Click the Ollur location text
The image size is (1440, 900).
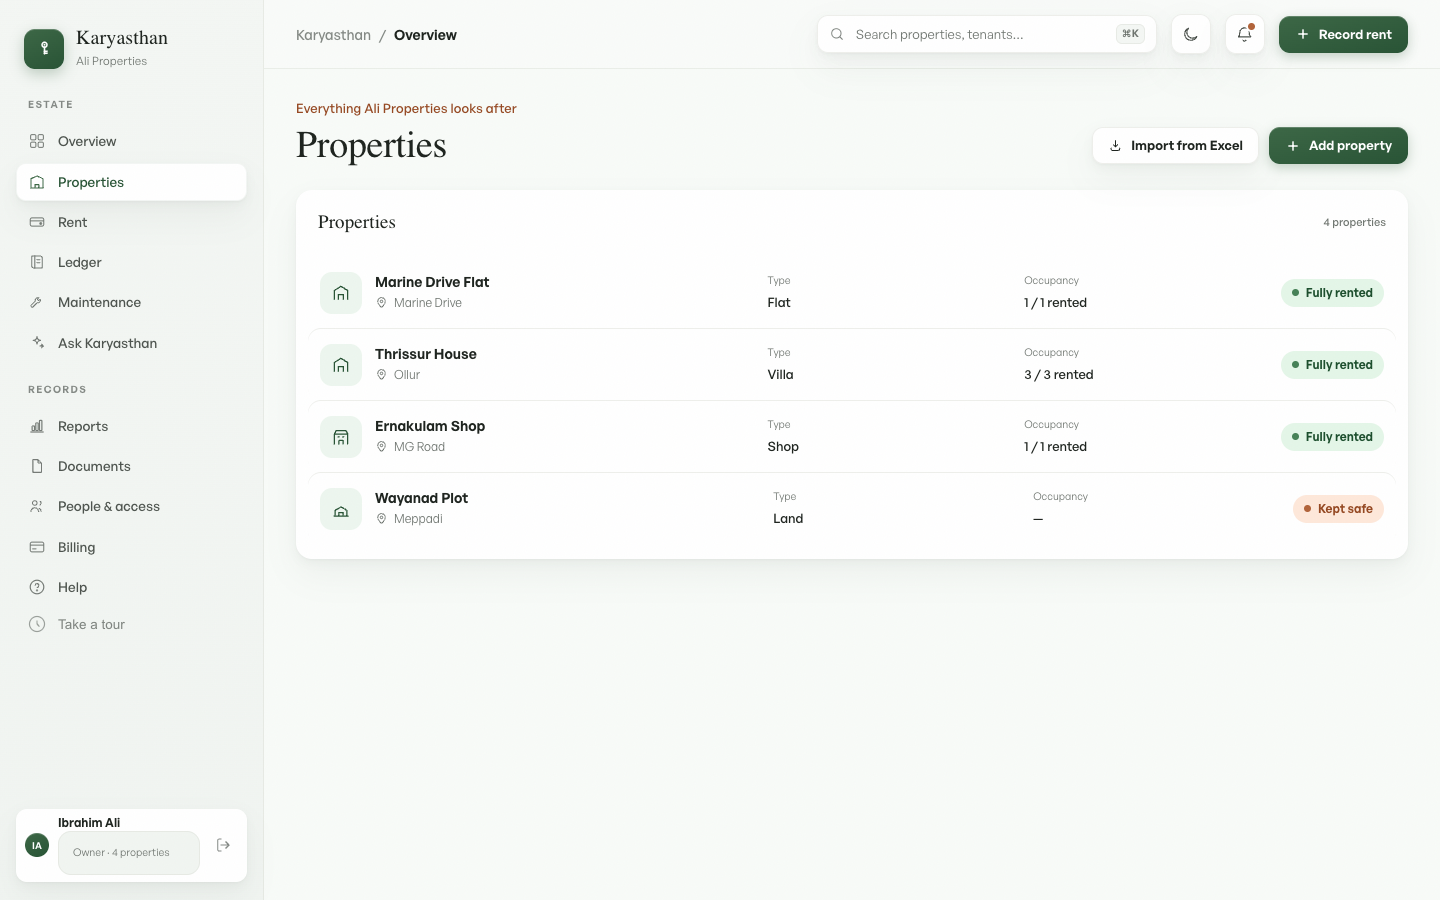click(x=407, y=375)
